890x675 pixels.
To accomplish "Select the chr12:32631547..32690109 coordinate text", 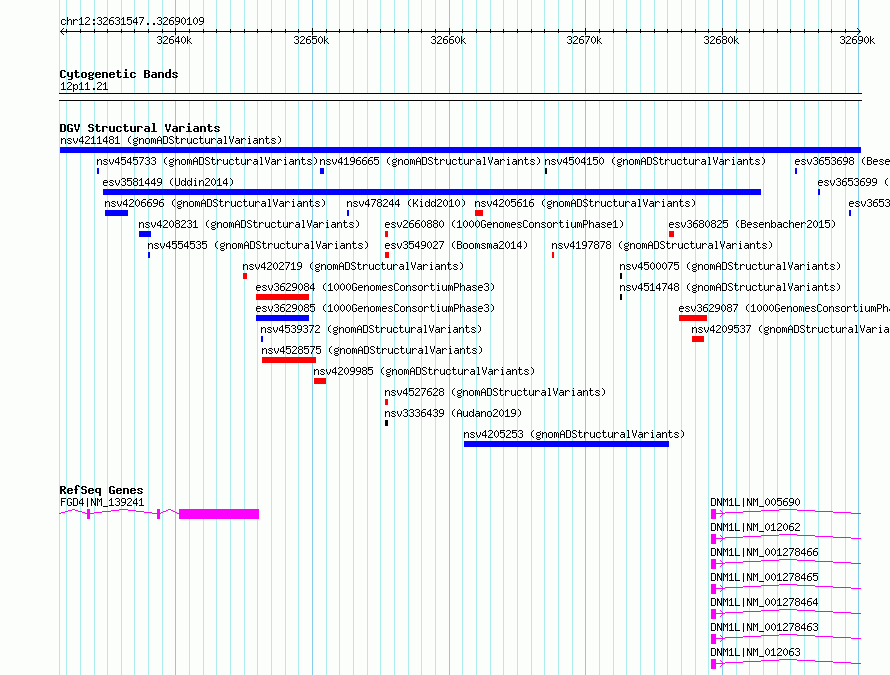I will (x=132, y=22).
